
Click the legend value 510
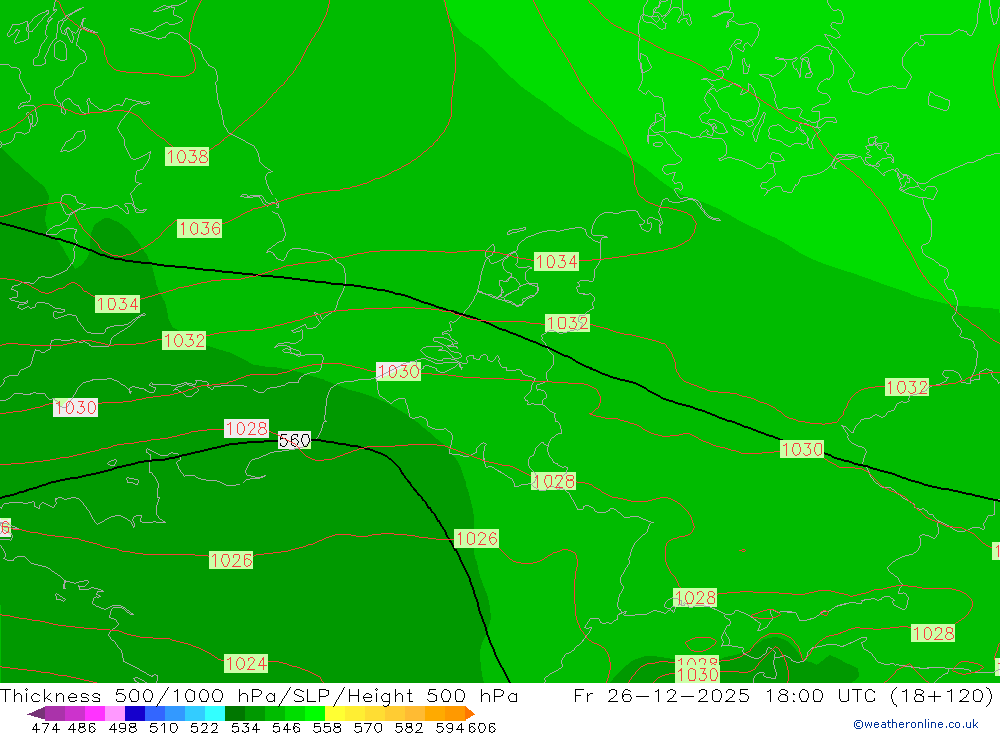tap(163, 727)
